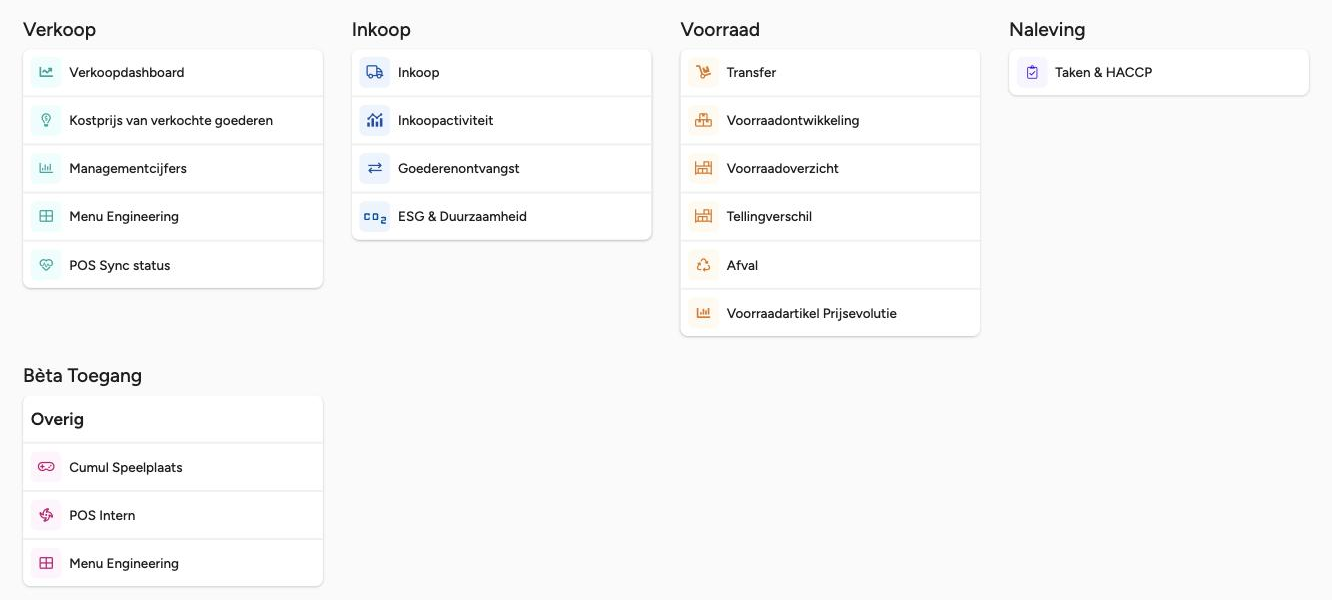Open the Tellingverschil report

tap(830, 216)
